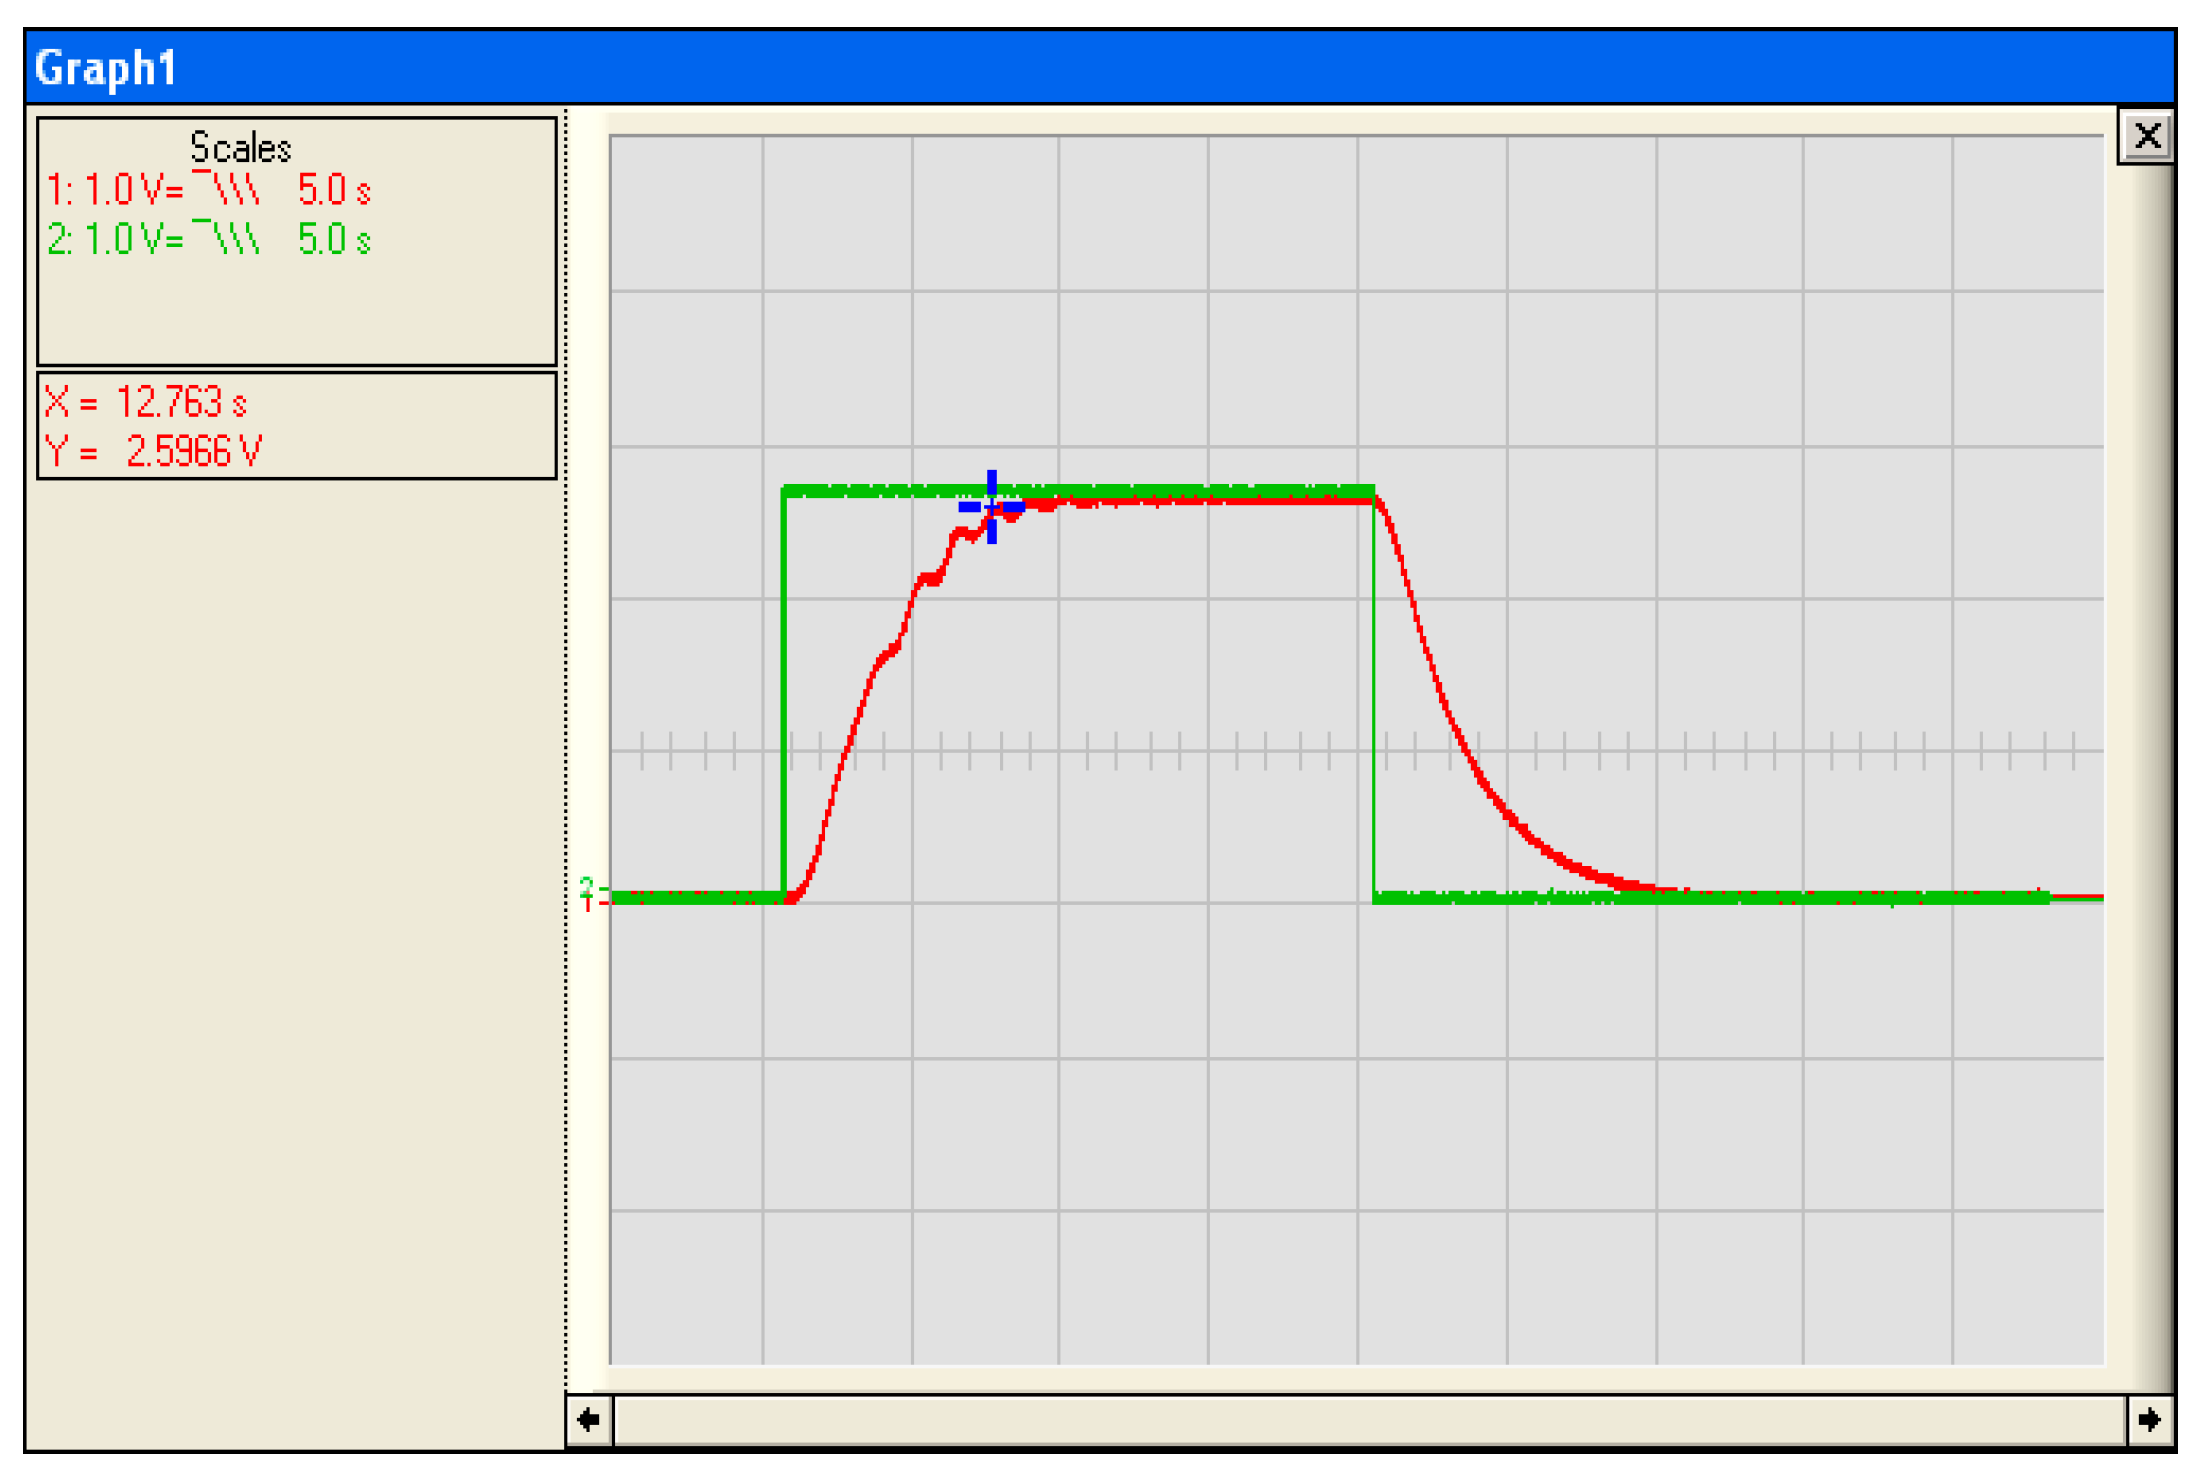
Task: Close the Graph1 plot with X button
Action: point(2146,136)
